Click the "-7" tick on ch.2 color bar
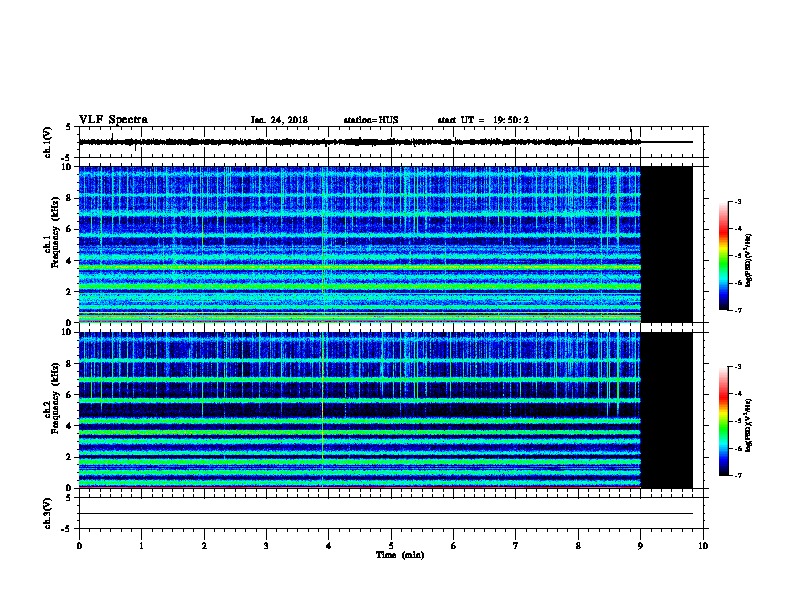Viewport: 792px width, 612px height. (x=738, y=475)
